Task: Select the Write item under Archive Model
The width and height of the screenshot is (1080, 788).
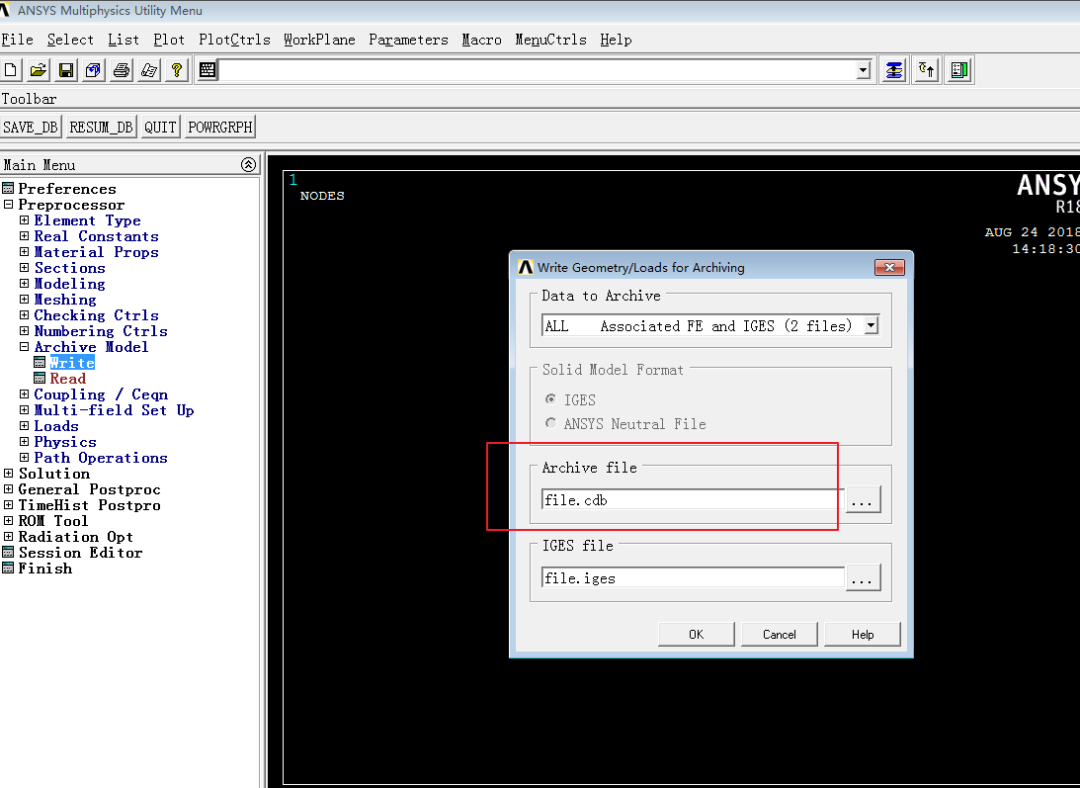Action: click(x=72, y=363)
